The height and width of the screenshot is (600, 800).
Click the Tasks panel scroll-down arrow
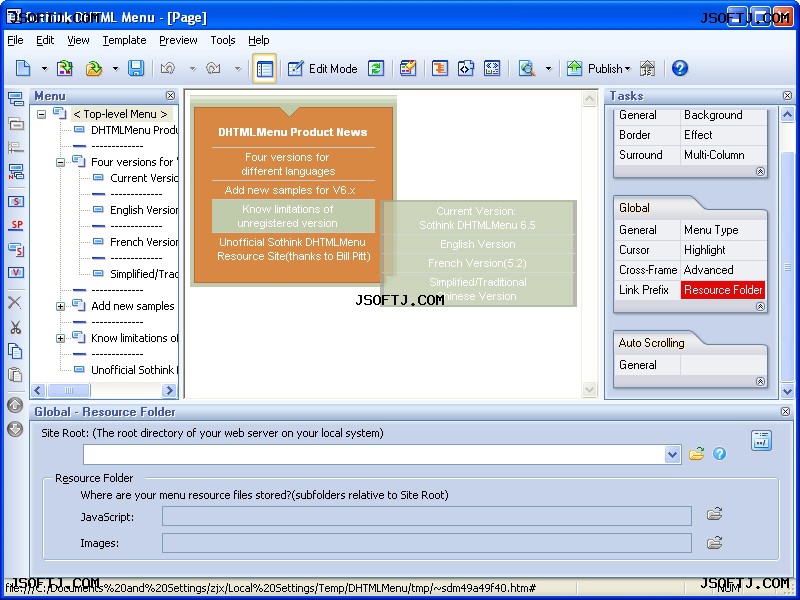click(787, 392)
